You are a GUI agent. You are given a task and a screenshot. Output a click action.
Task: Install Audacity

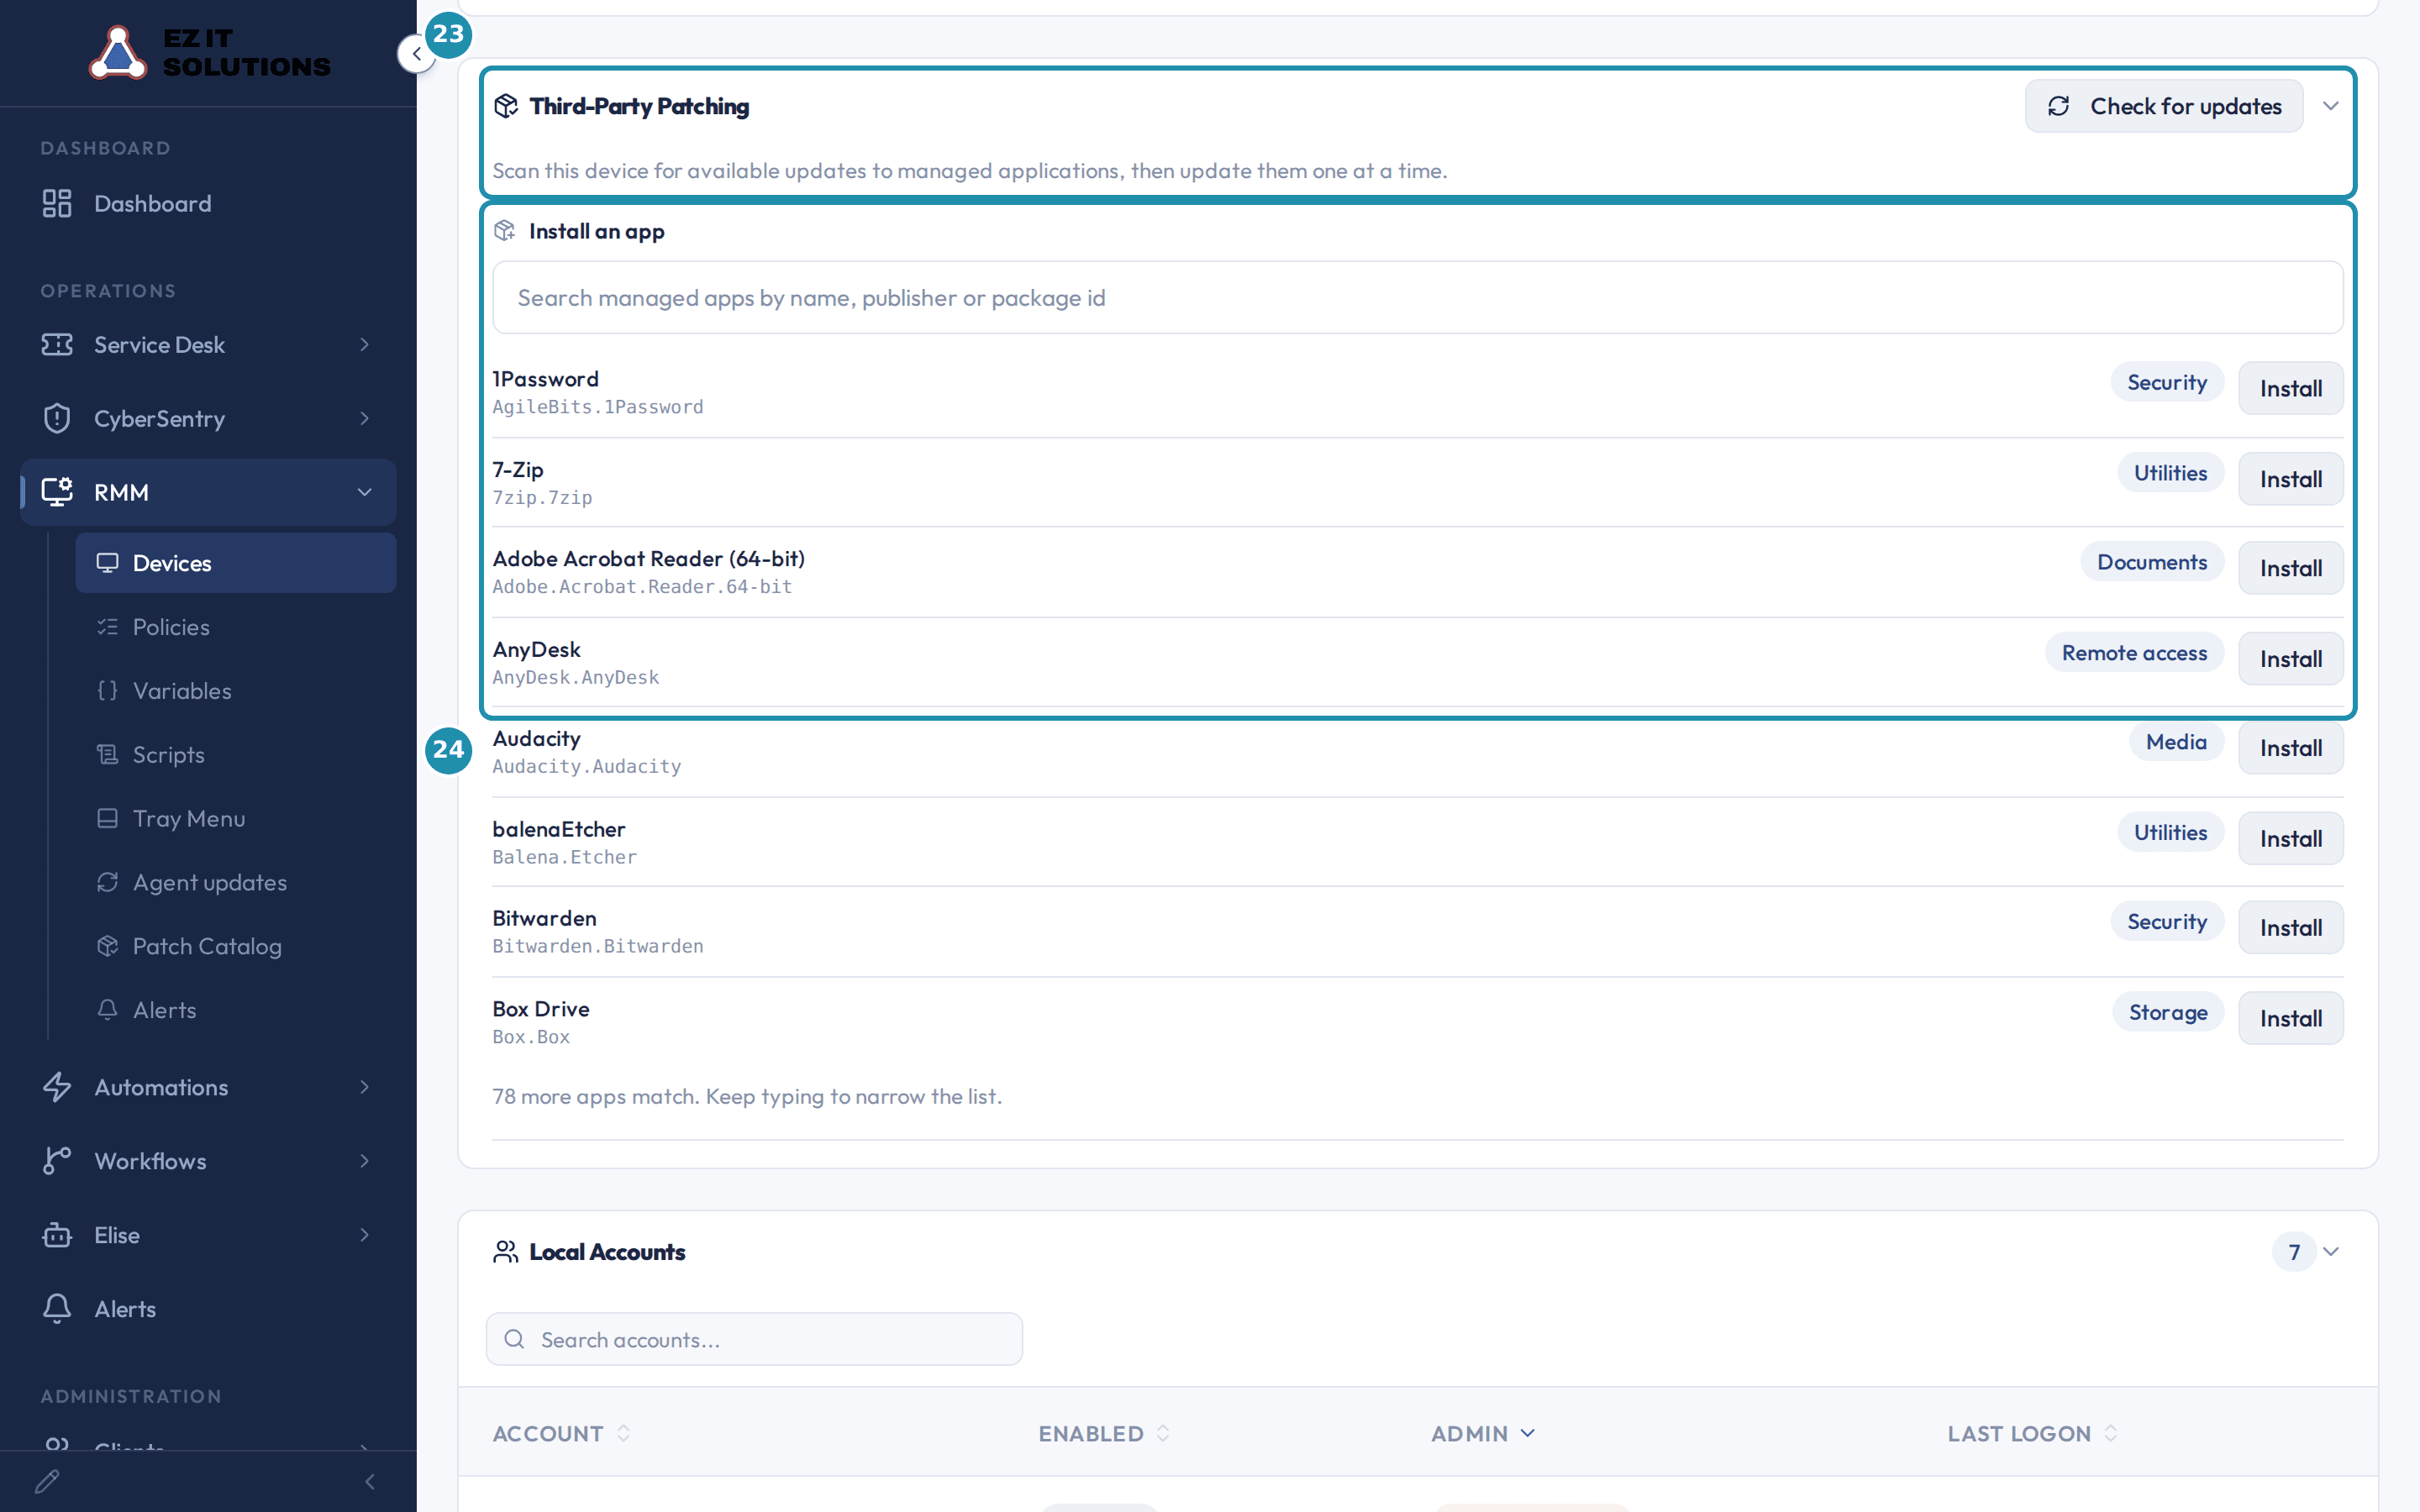point(2290,748)
